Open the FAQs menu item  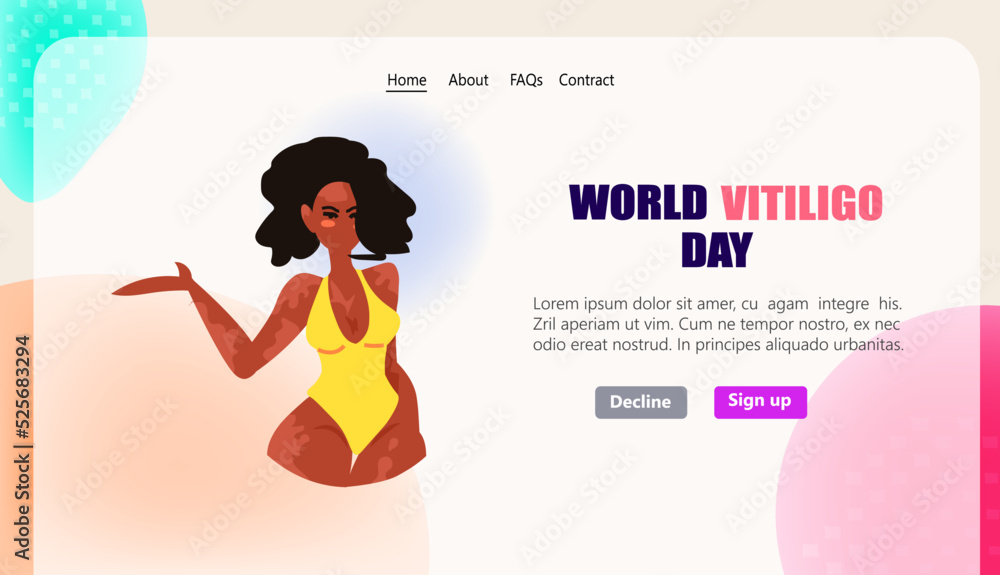click(x=526, y=80)
